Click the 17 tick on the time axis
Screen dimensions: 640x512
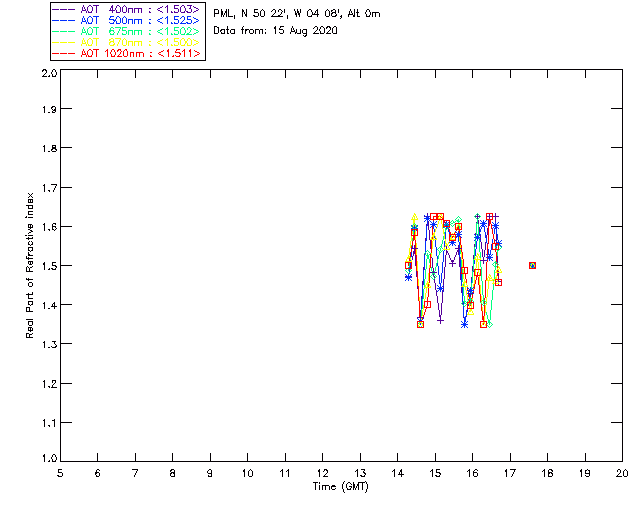coord(510,473)
